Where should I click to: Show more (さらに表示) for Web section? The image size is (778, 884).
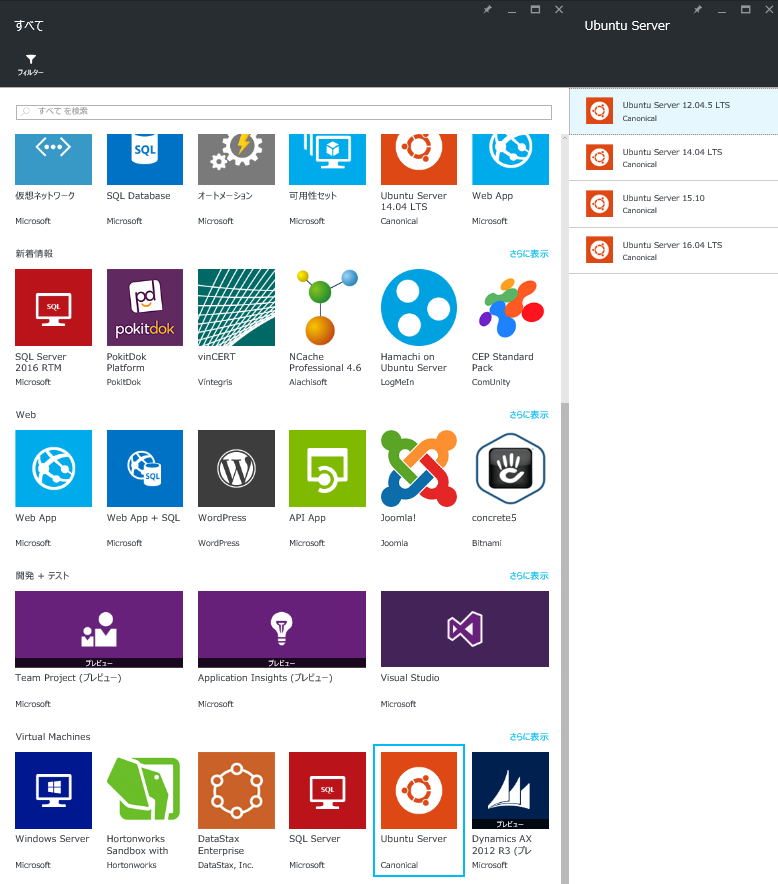click(x=529, y=414)
